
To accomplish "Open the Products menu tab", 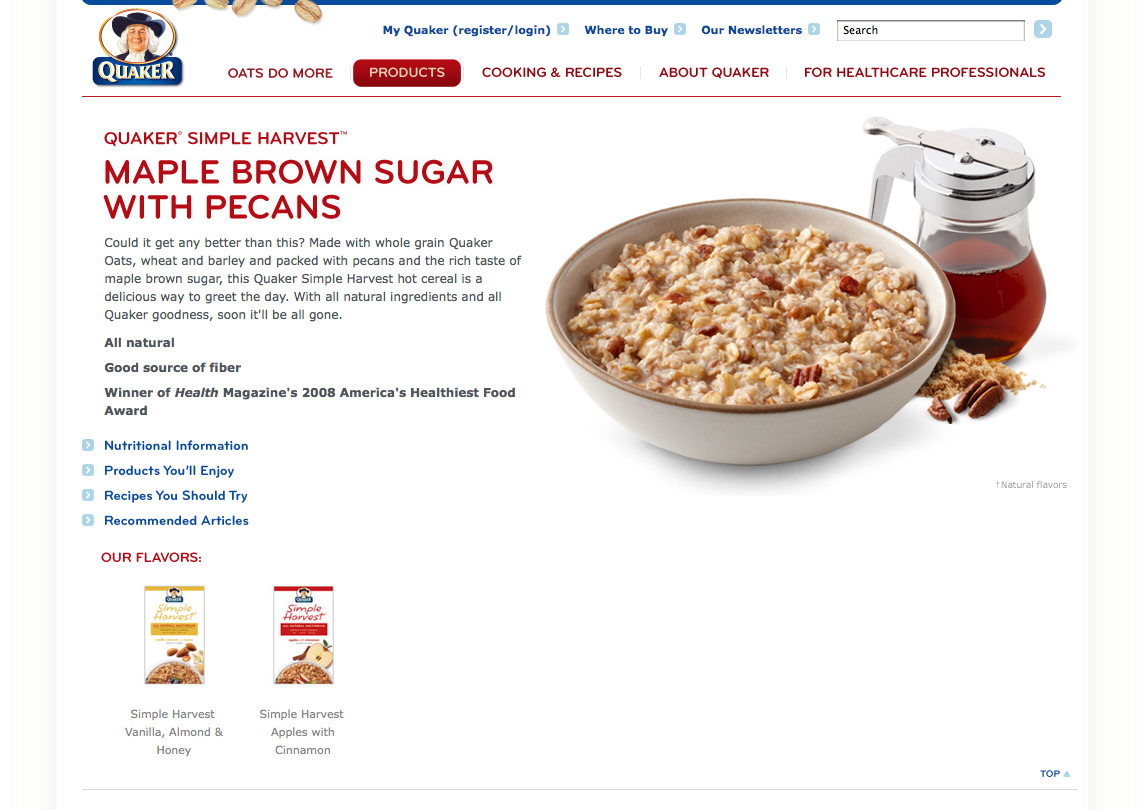I will click(x=406, y=72).
